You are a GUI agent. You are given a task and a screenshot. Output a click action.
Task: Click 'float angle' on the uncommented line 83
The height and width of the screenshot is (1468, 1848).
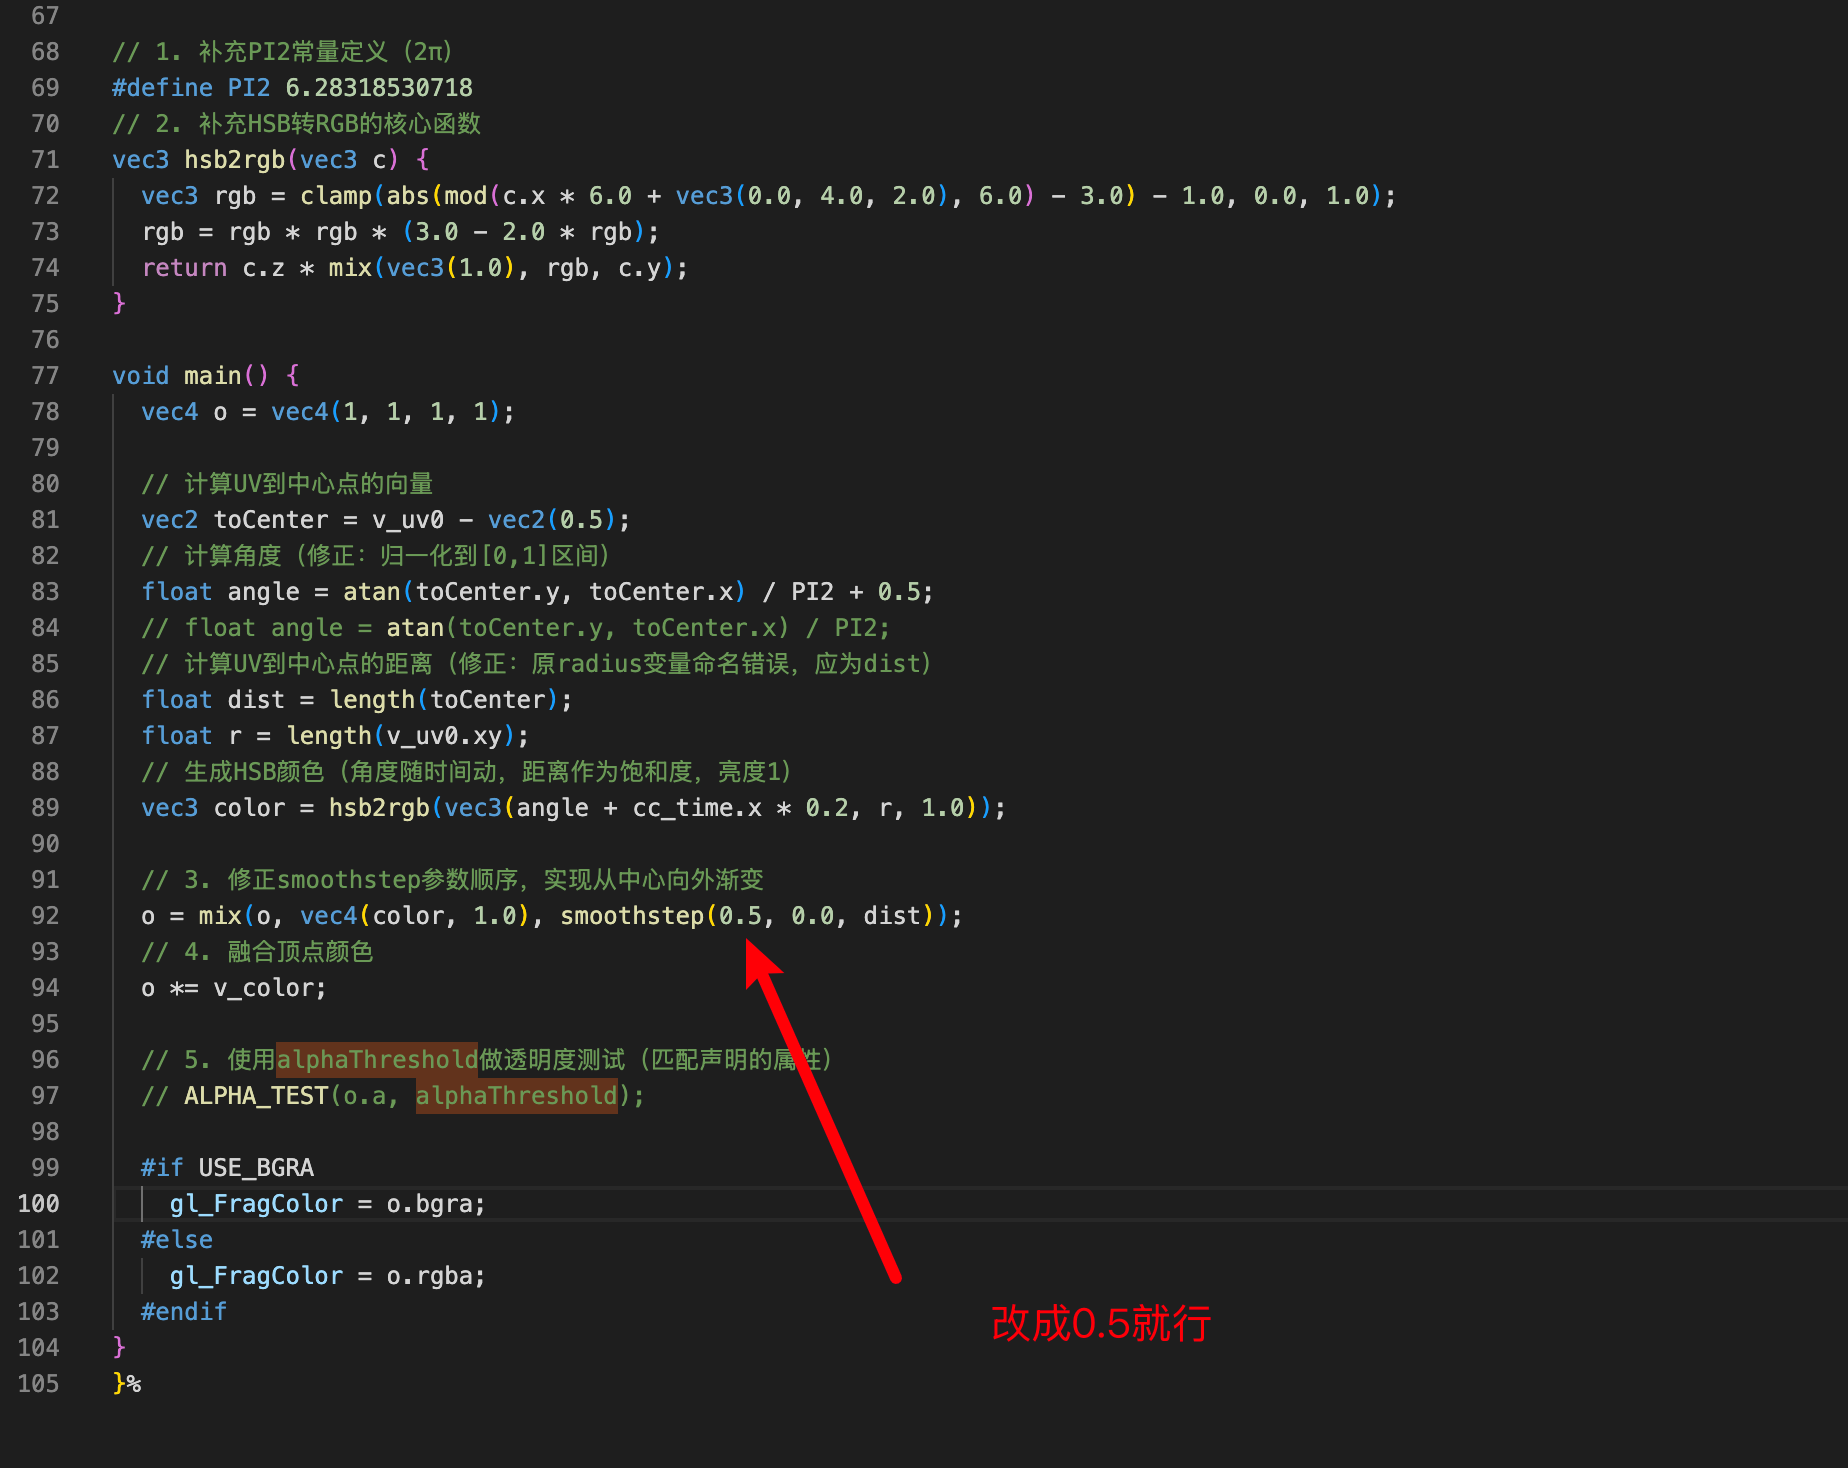(220, 591)
